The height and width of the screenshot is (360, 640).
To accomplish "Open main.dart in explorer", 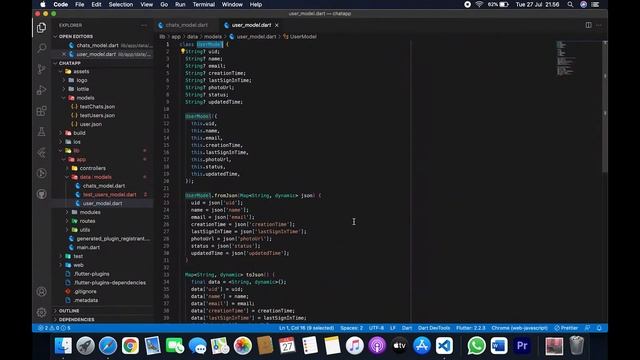I will pyautogui.click(x=88, y=247).
